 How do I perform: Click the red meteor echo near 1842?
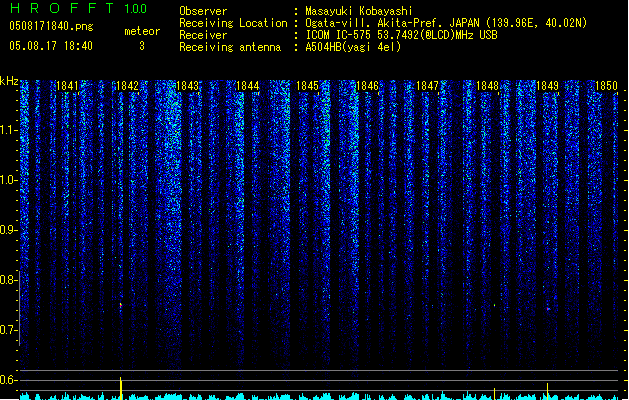click(x=120, y=305)
